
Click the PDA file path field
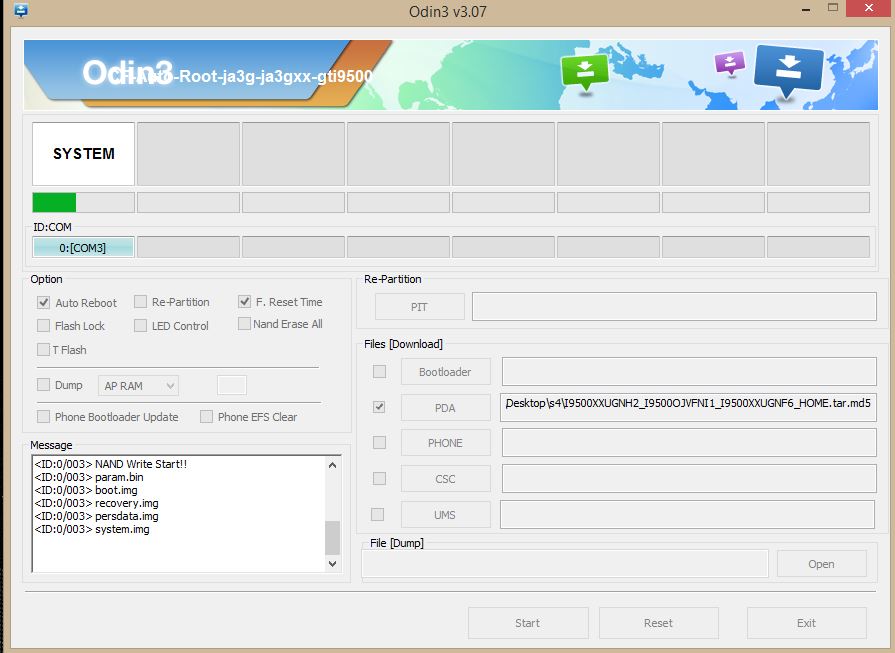point(688,407)
